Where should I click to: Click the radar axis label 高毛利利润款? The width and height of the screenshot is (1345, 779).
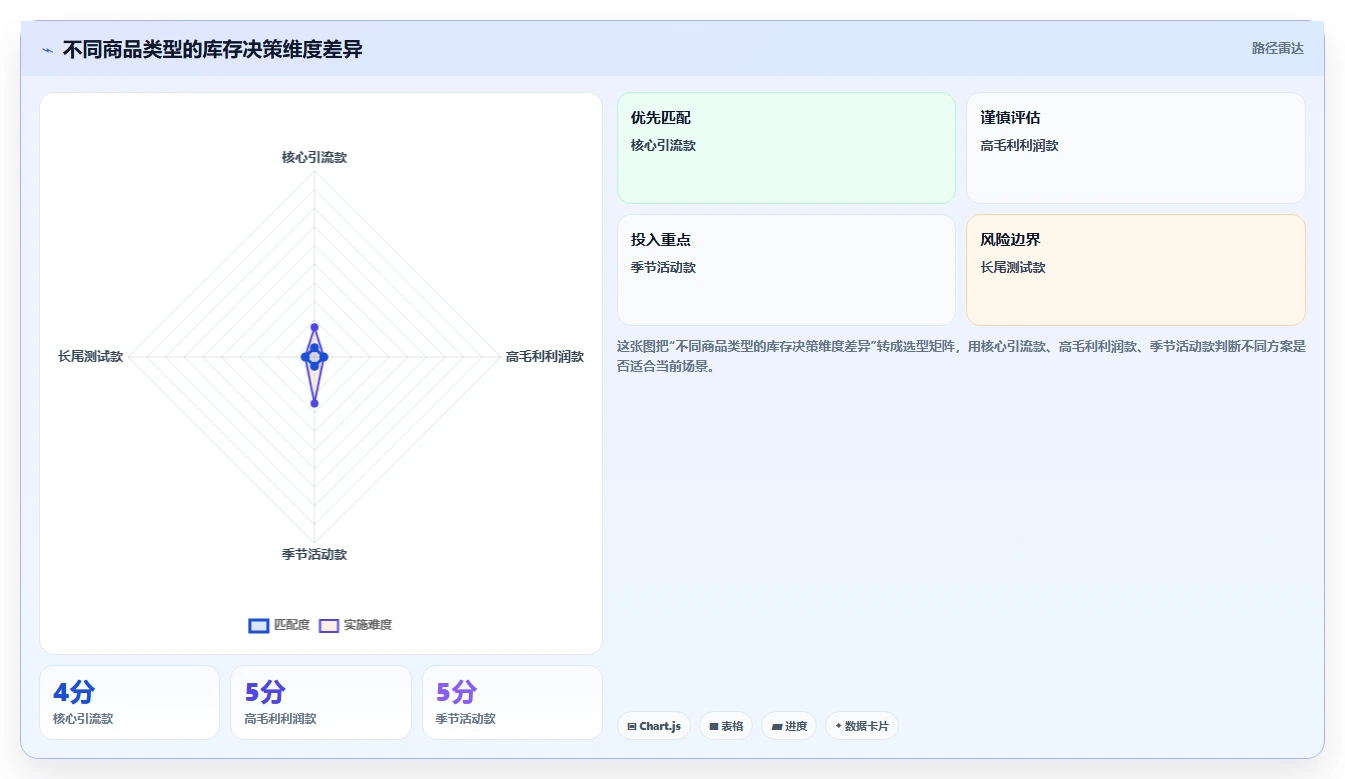(x=545, y=356)
